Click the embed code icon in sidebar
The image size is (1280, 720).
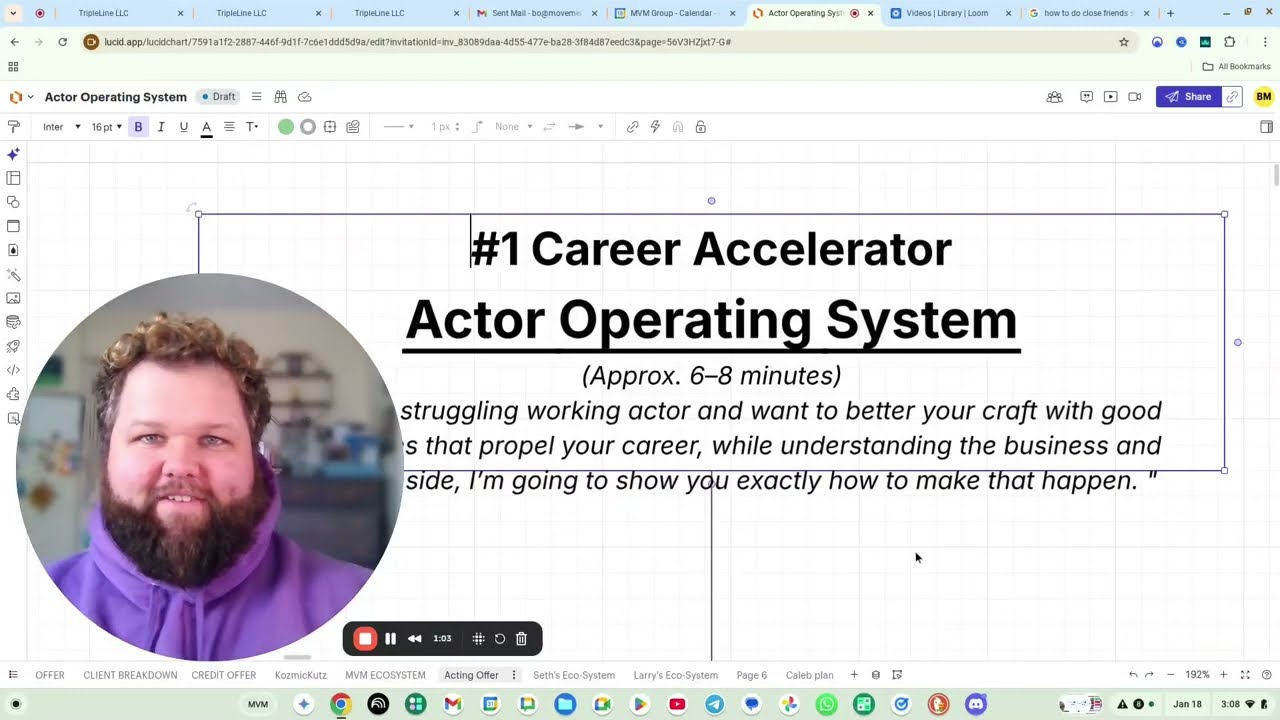tap(13, 370)
